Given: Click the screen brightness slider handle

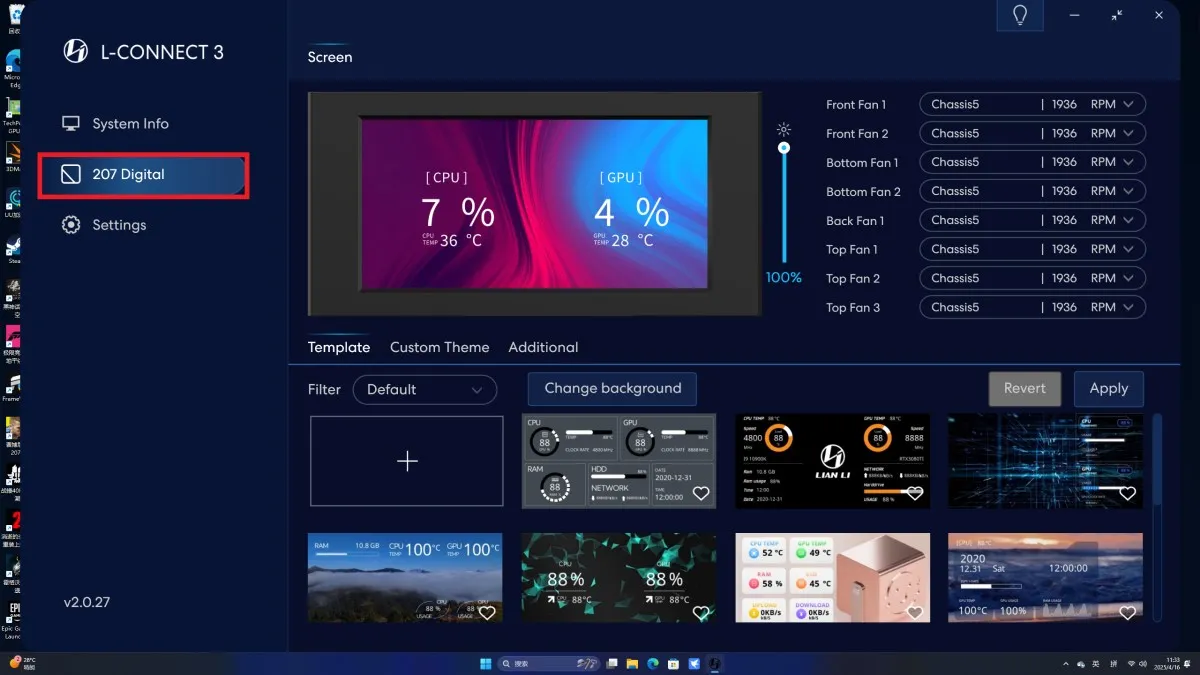Looking at the screenshot, I should coord(784,148).
